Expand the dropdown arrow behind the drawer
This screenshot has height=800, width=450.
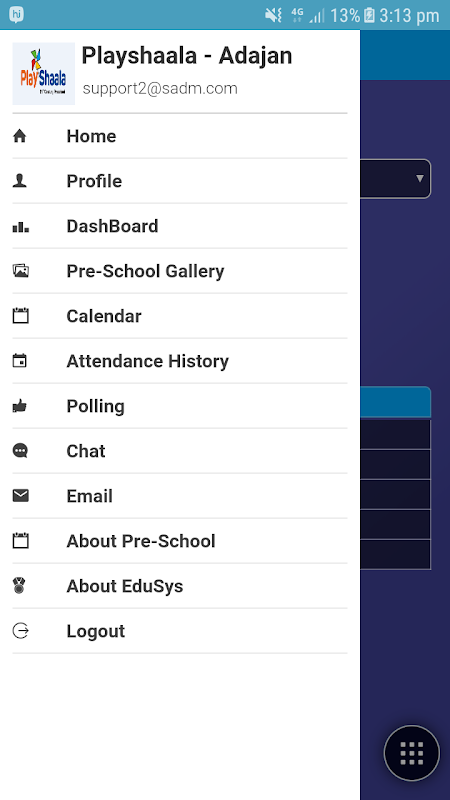[420, 179]
